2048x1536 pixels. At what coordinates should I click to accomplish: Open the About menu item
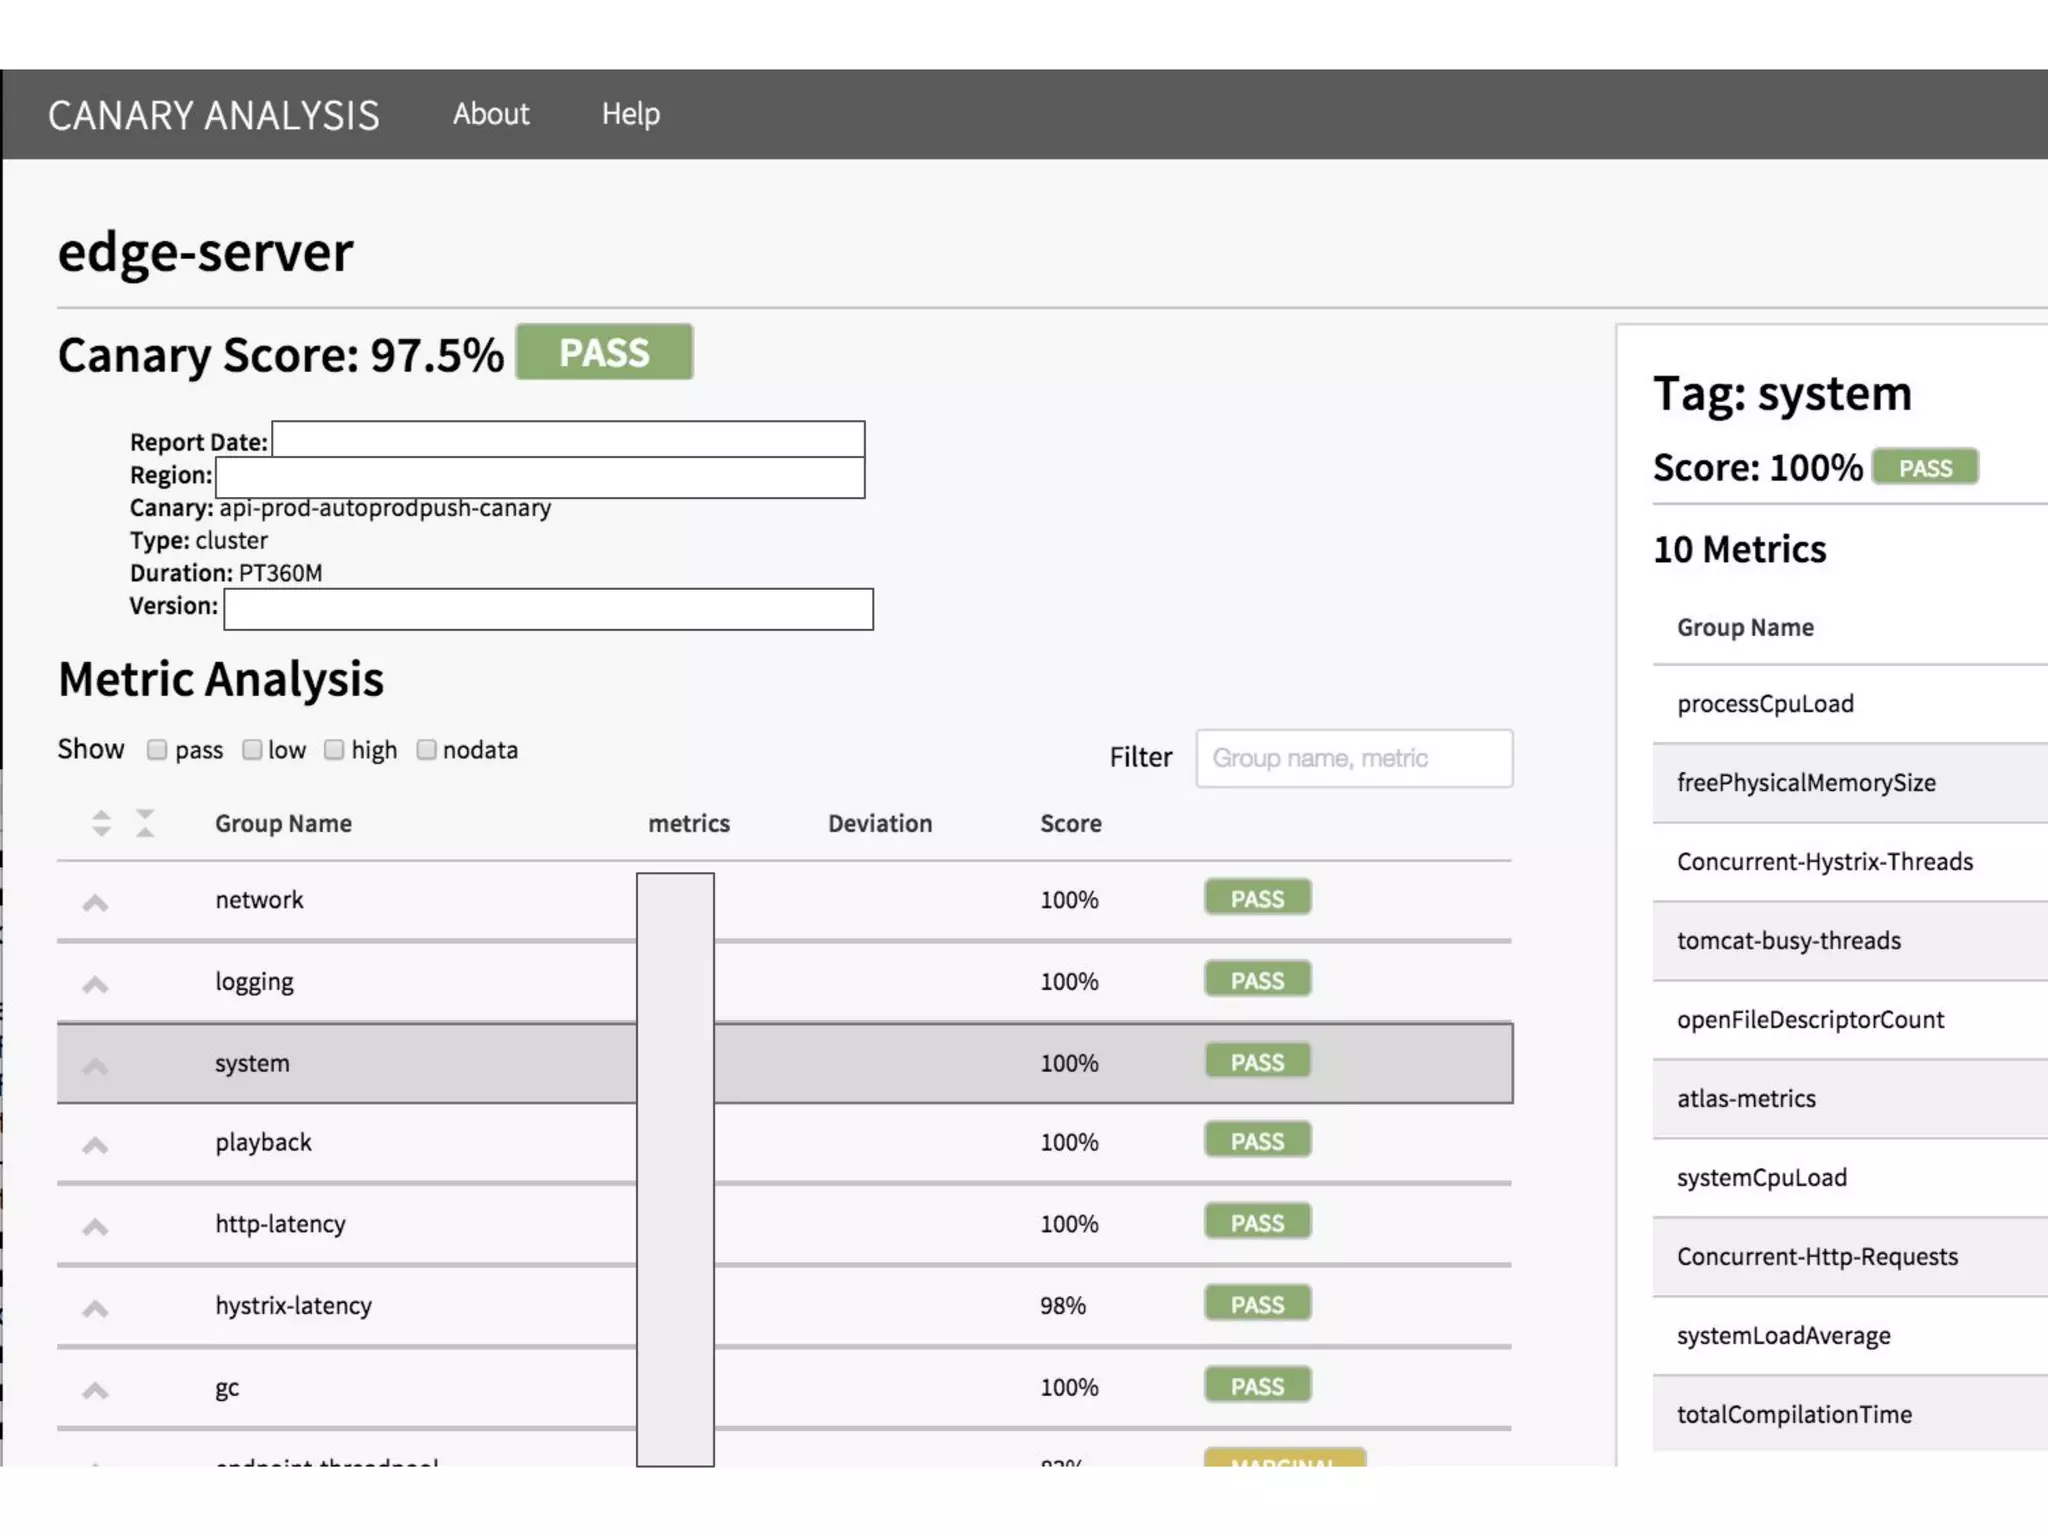point(490,114)
